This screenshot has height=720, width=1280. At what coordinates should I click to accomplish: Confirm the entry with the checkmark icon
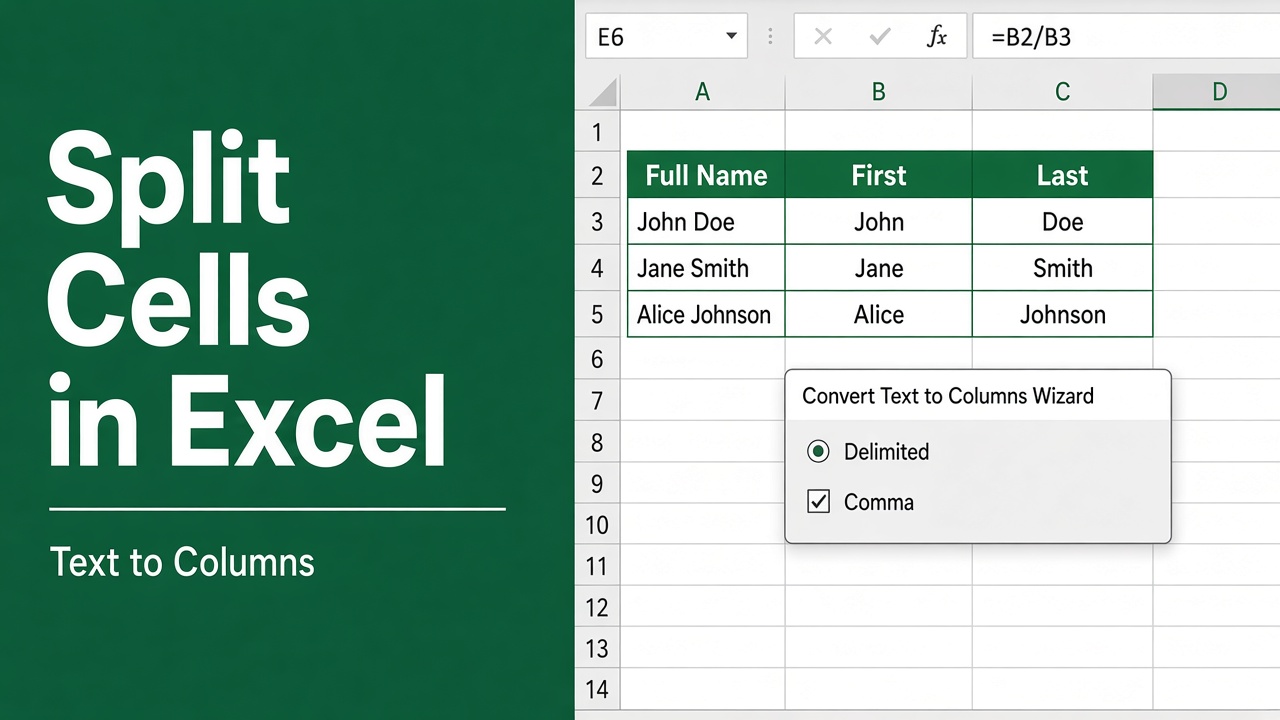click(880, 37)
